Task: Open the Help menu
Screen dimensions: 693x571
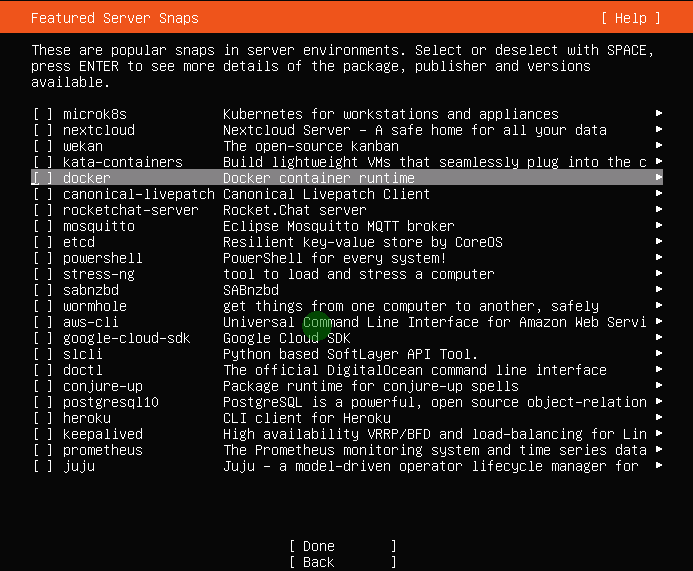Action: pyautogui.click(x=631, y=18)
